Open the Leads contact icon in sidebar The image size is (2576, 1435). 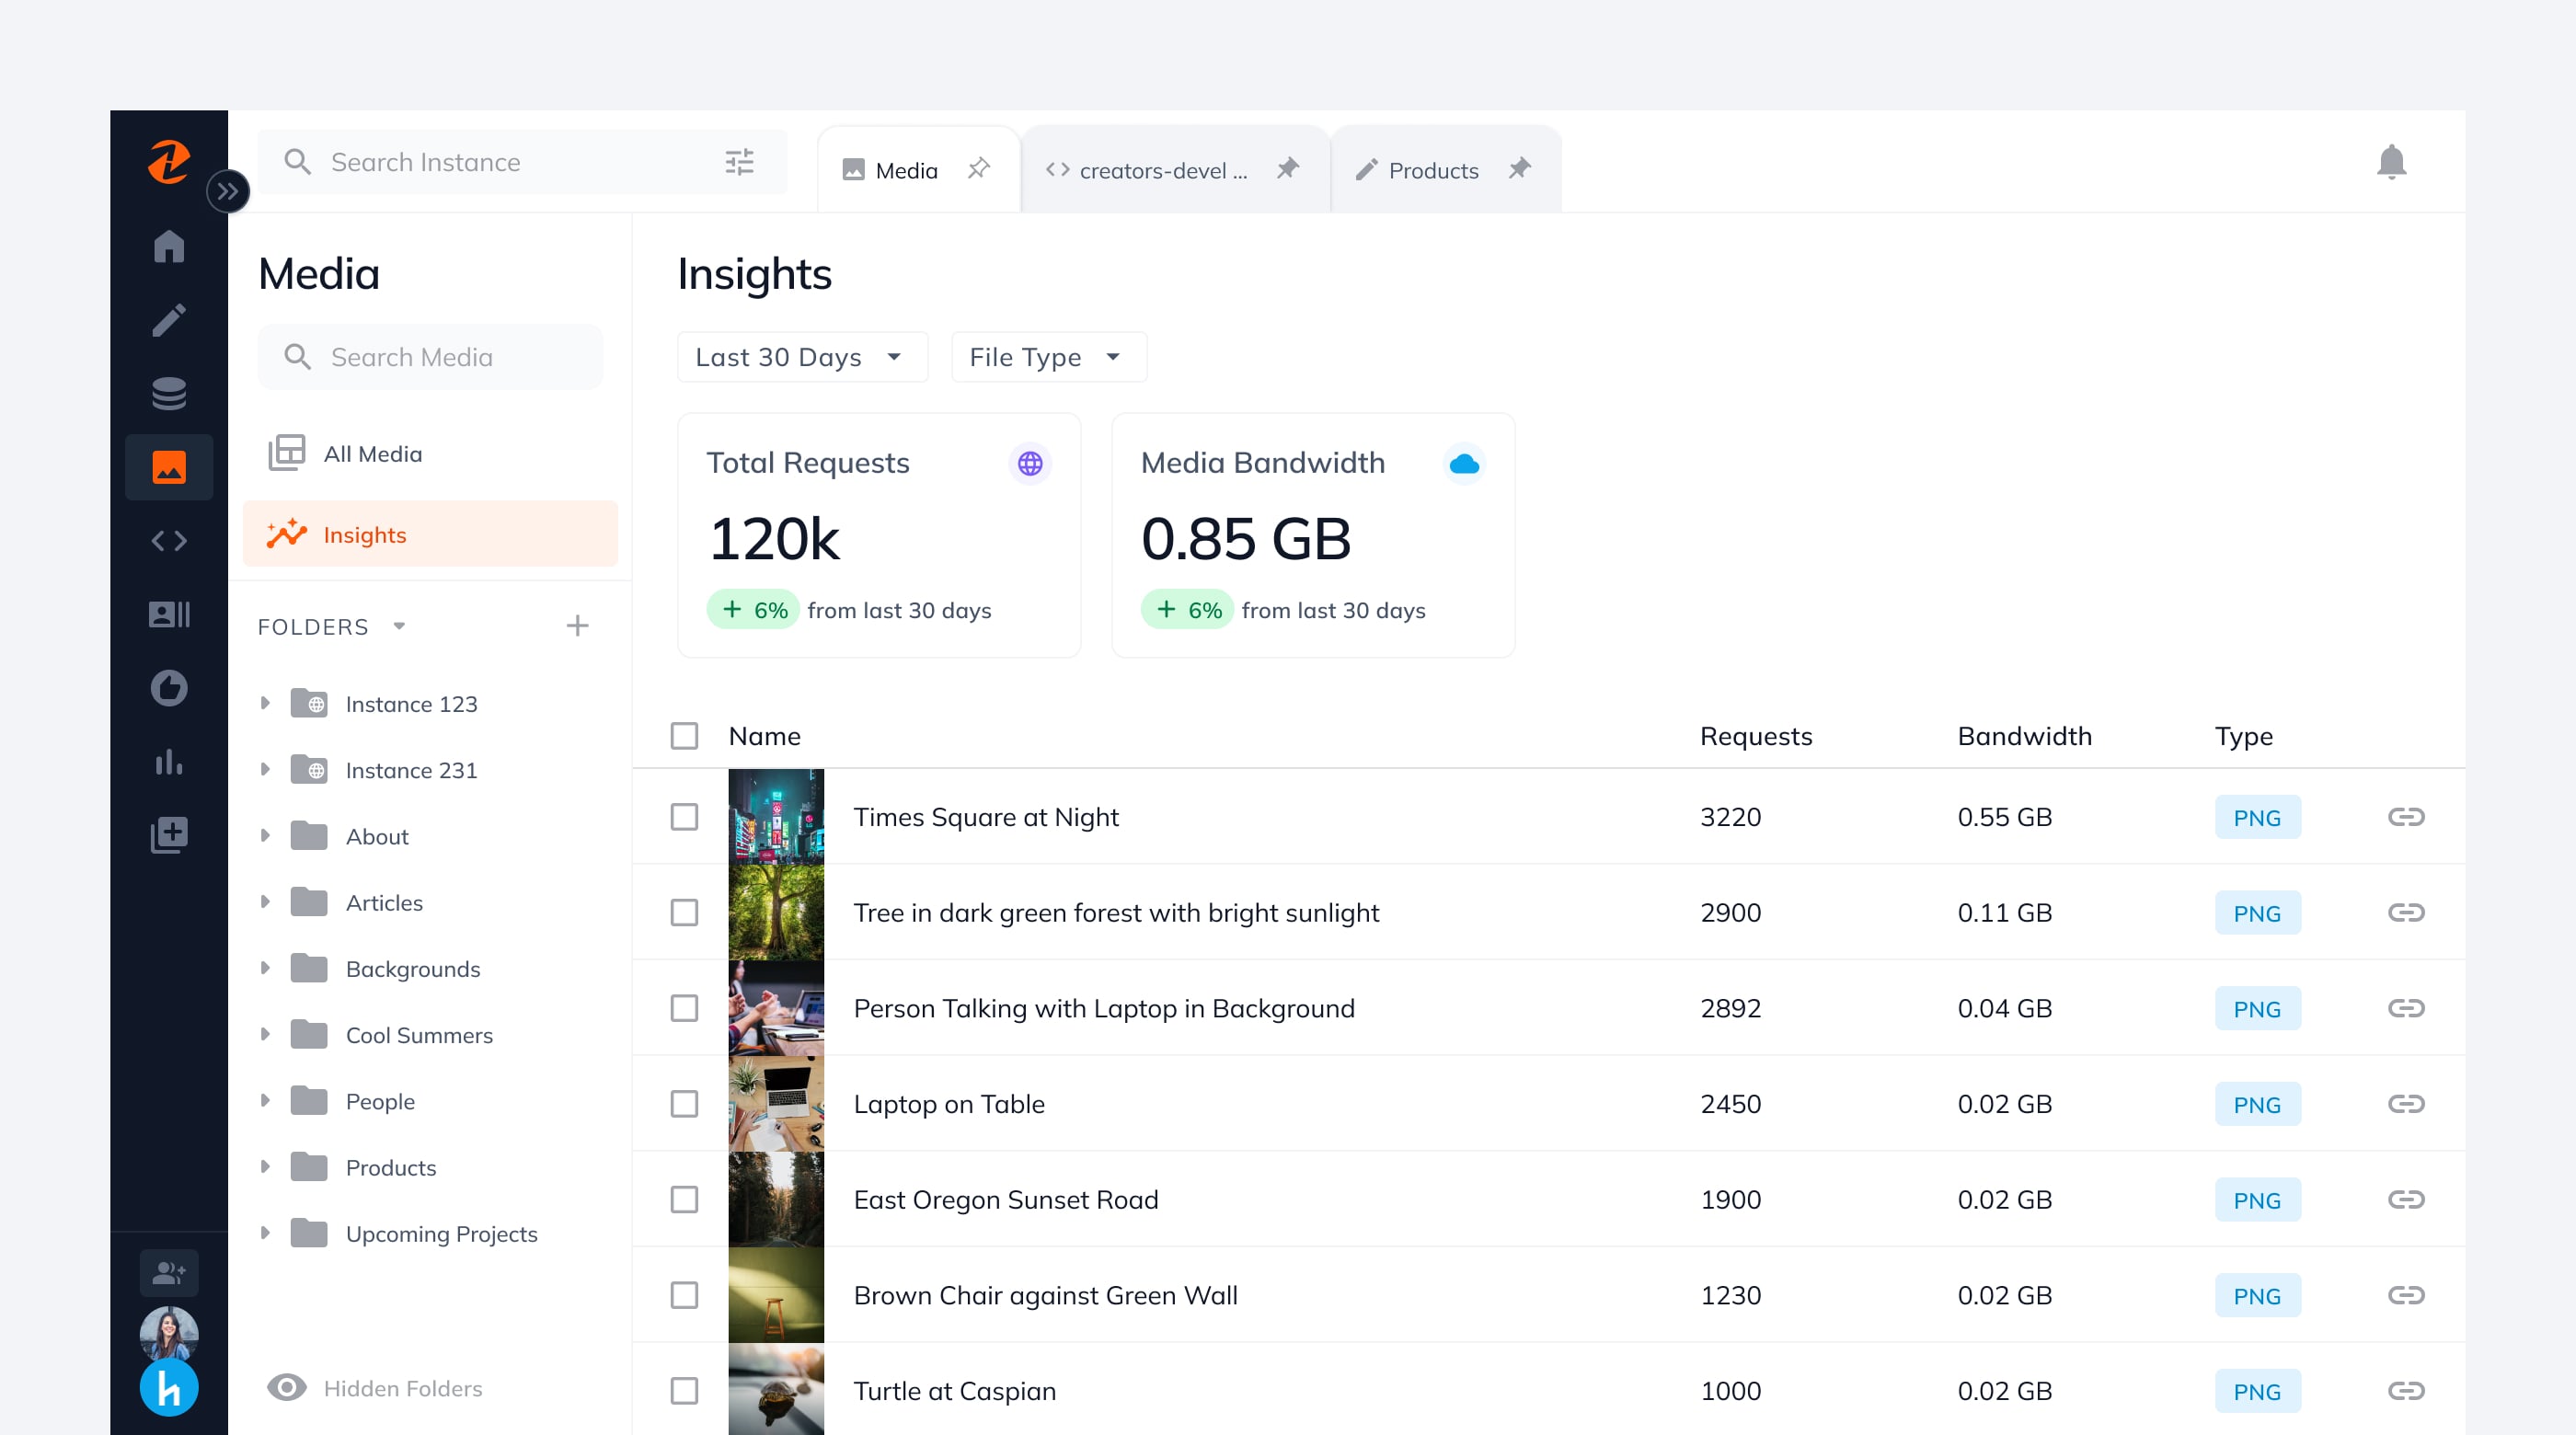(x=169, y=614)
